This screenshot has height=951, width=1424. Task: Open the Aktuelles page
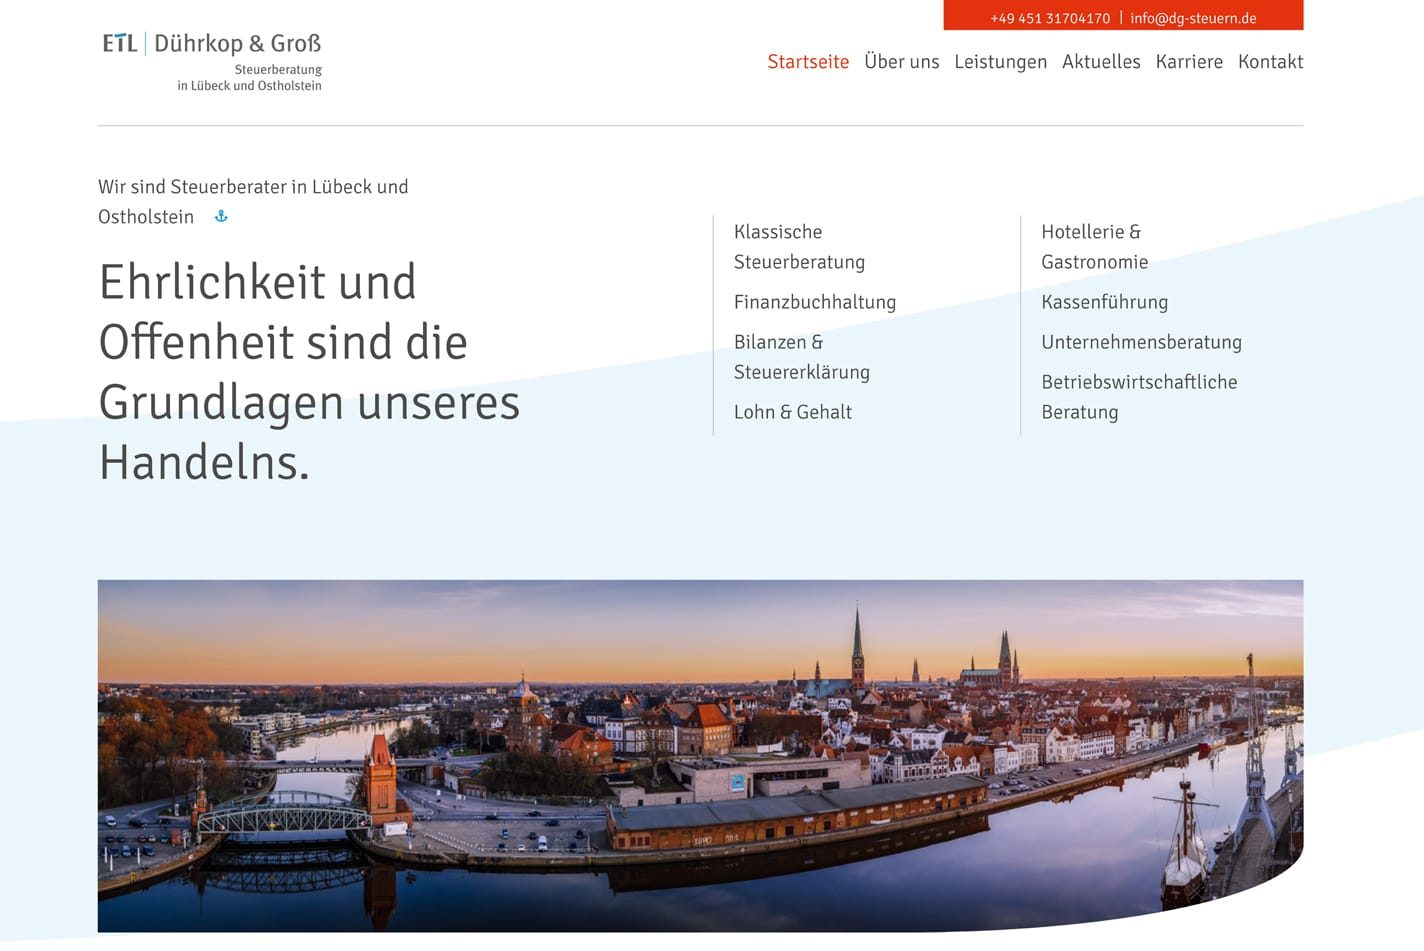[x=1101, y=62]
